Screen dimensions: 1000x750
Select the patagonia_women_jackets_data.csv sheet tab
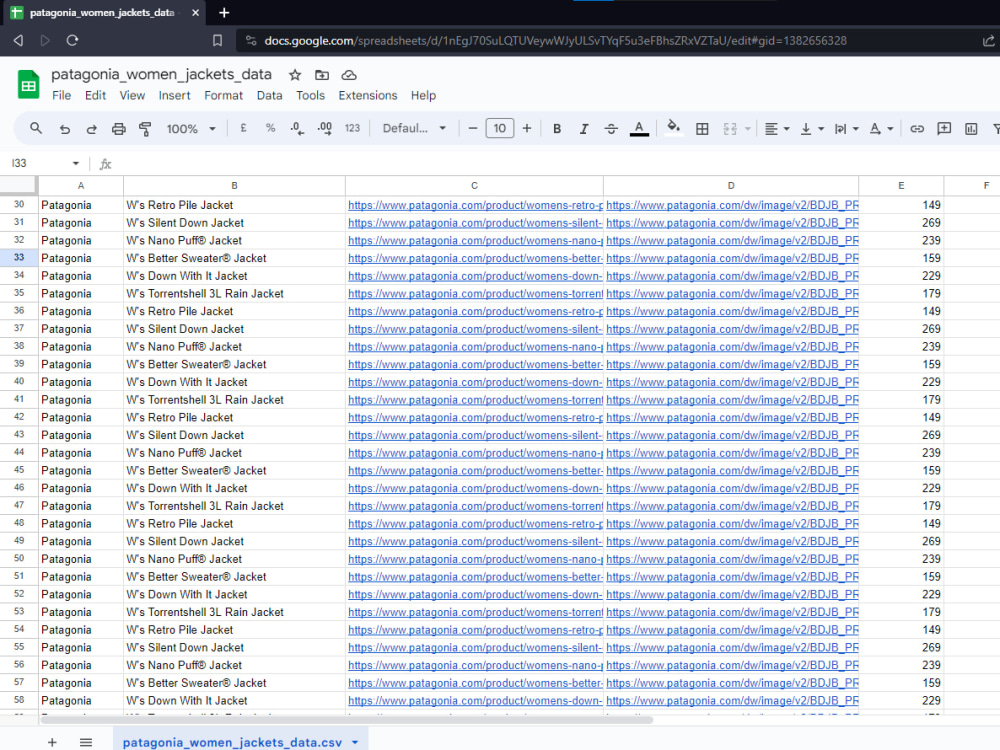coord(232,742)
